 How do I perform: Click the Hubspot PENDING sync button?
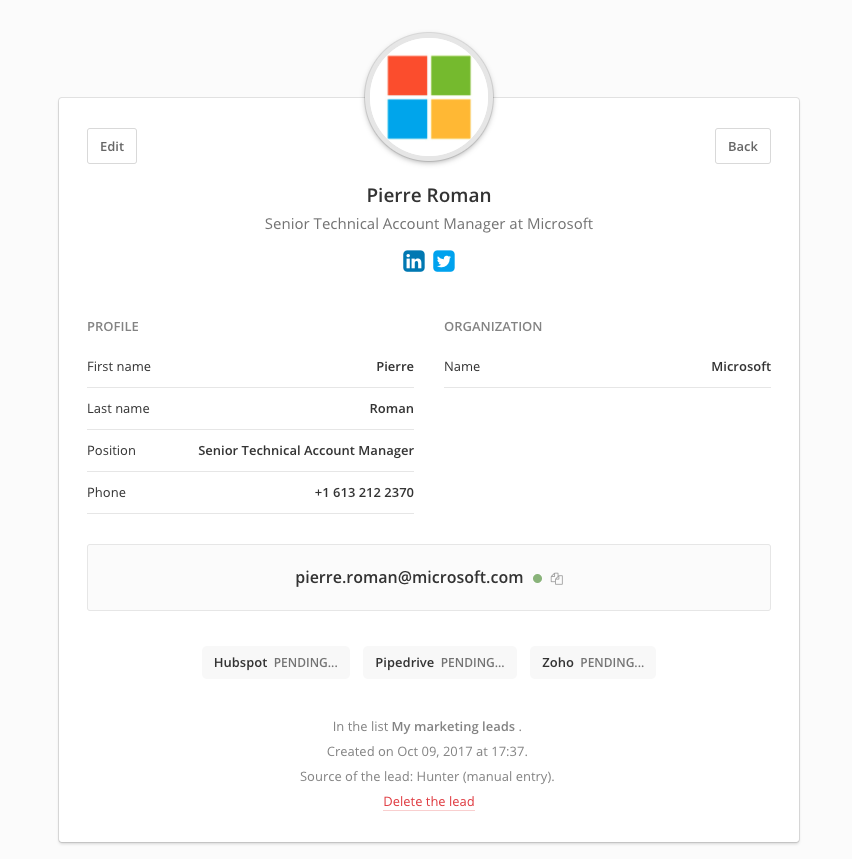(x=276, y=662)
